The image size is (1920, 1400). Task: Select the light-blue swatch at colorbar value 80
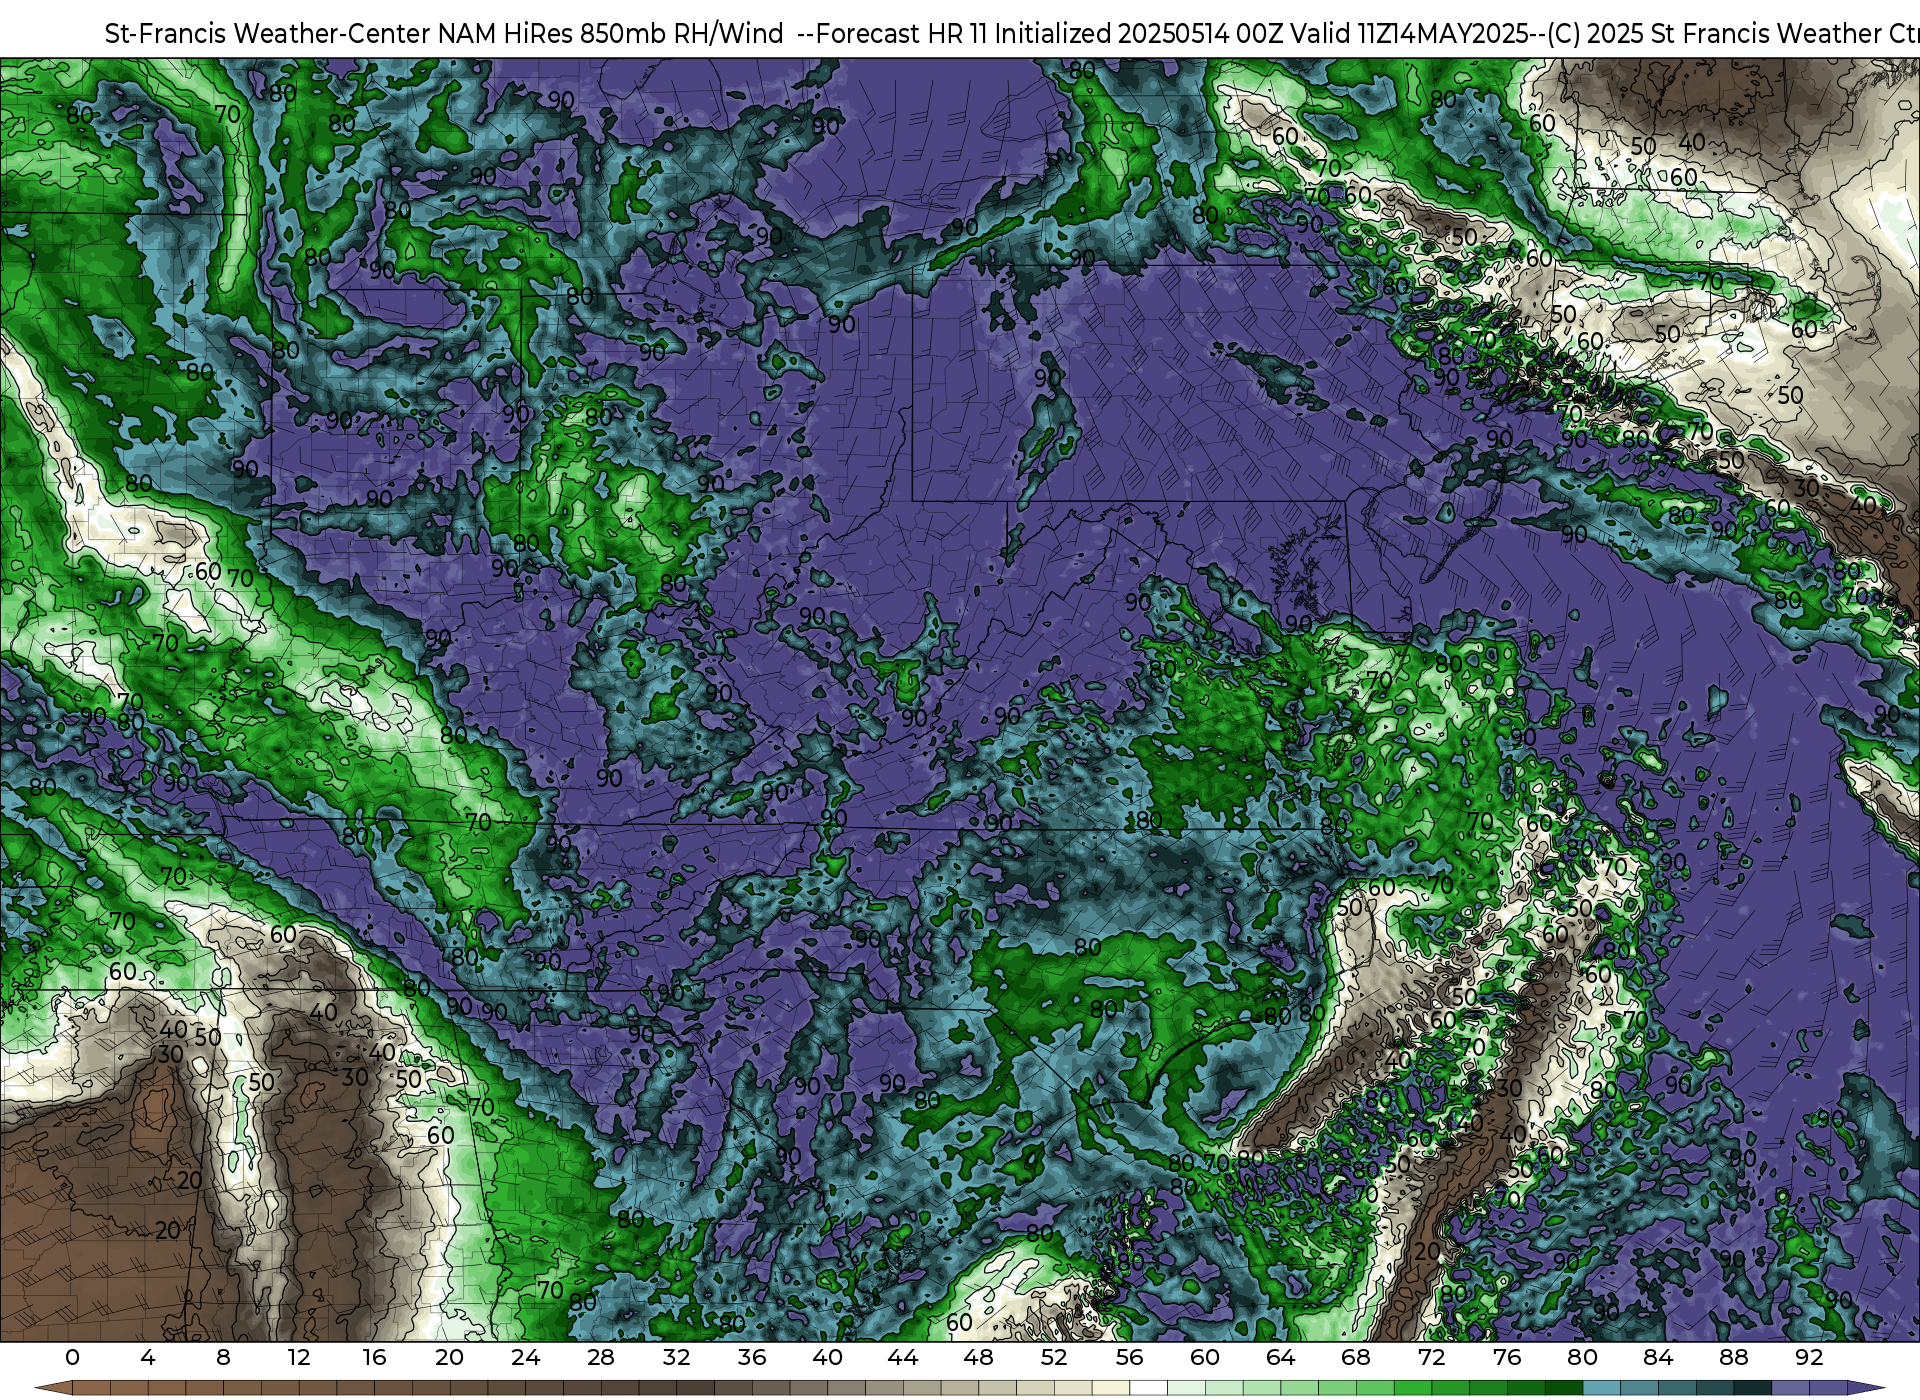point(1601,1388)
